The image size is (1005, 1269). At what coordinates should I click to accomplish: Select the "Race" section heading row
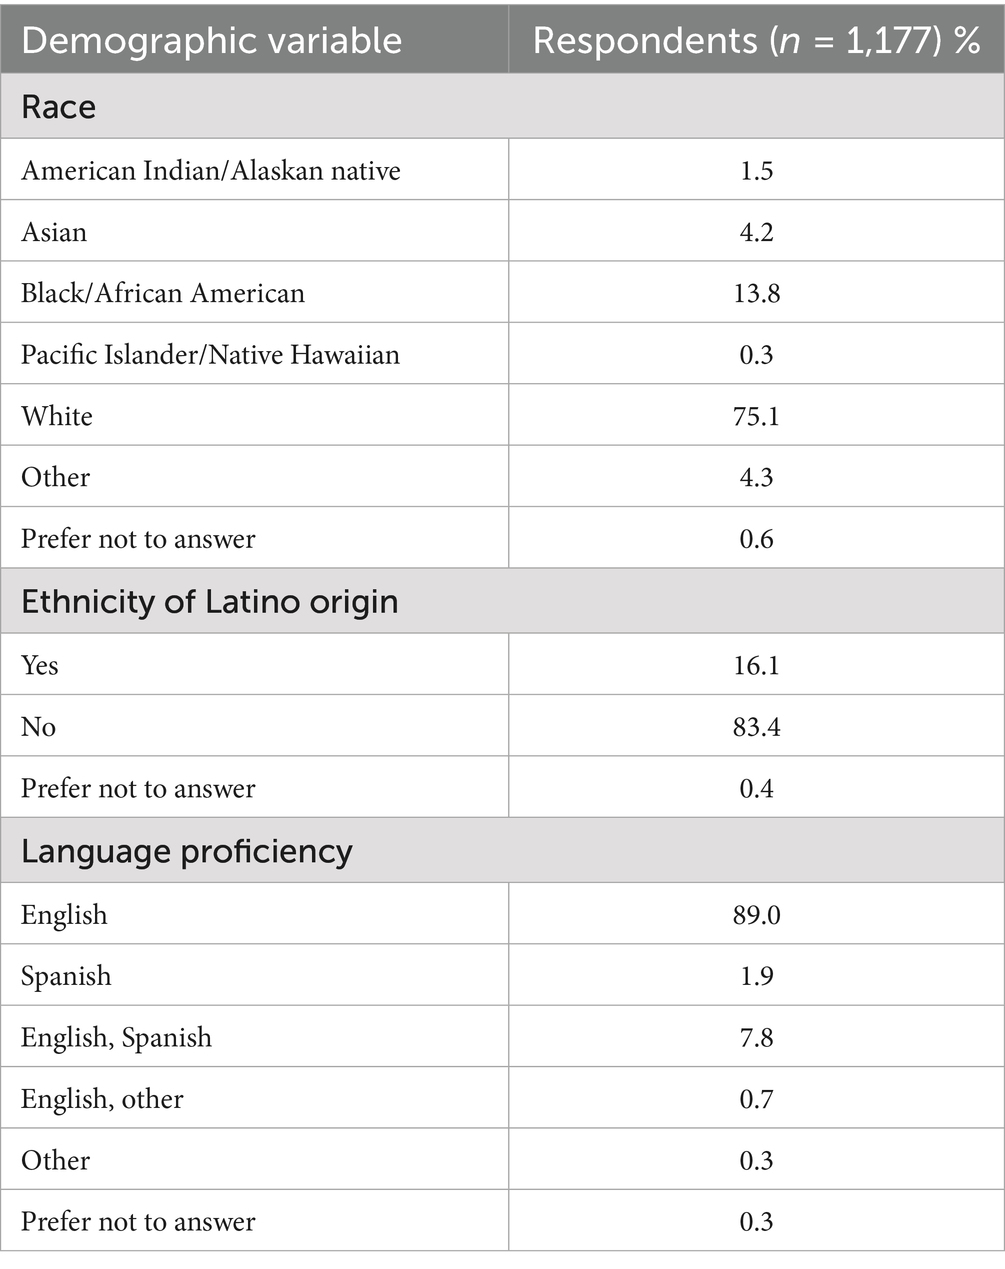pyautogui.click(x=59, y=106)
